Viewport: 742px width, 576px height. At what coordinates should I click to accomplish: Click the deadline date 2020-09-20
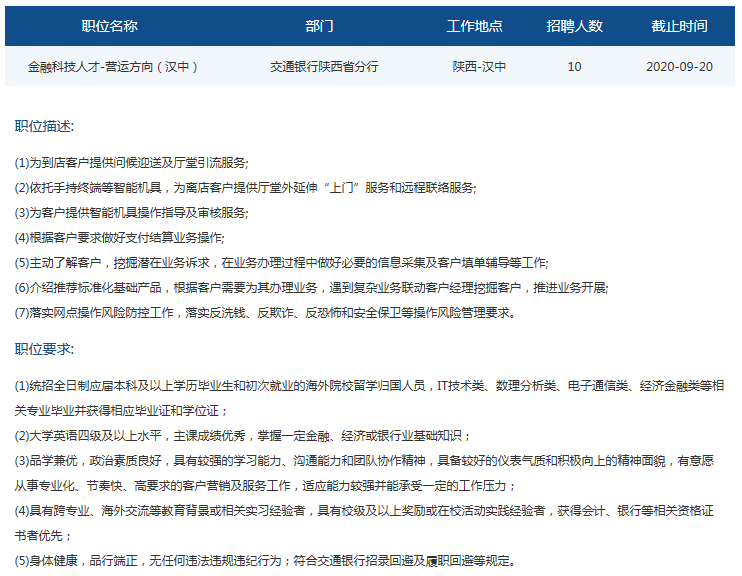(680, 67)
